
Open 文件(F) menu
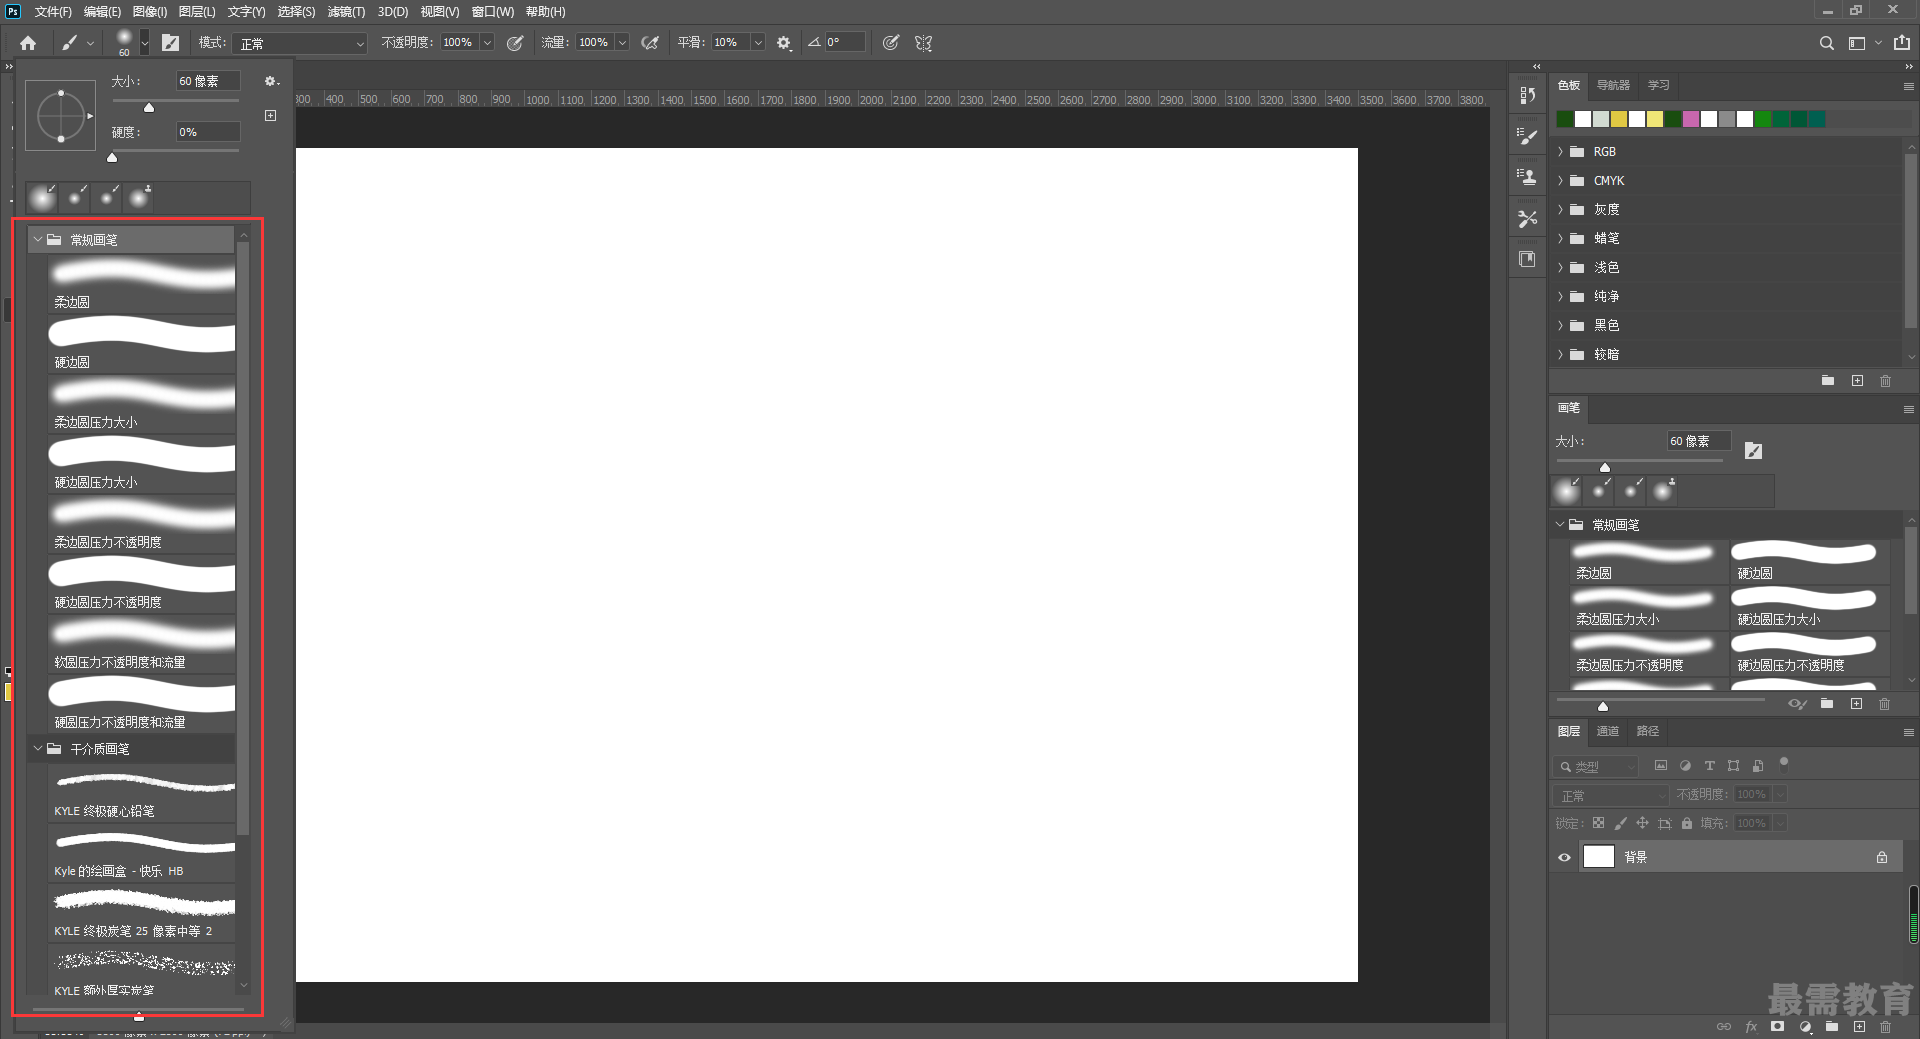pos(53,12)
